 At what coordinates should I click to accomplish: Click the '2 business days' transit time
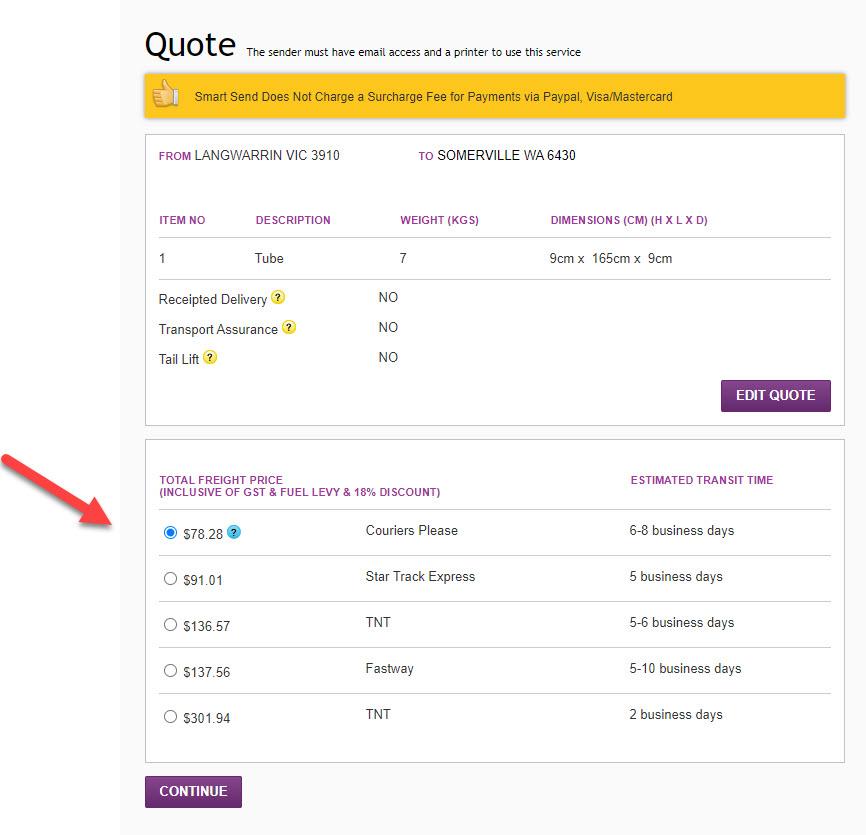[676, 715]
